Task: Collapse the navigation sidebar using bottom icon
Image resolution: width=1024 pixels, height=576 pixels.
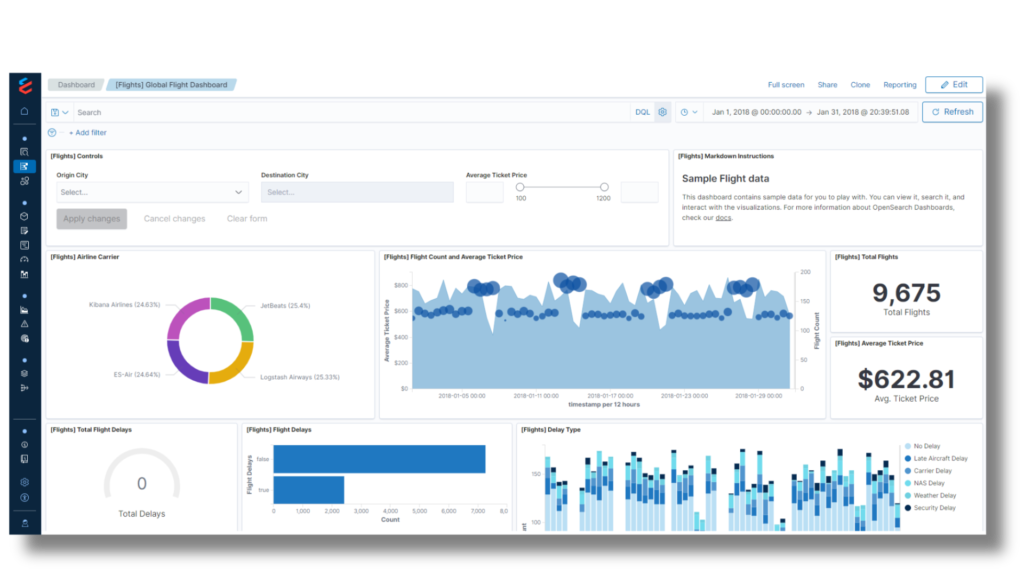Action: pyautogui.click(x=27, y=524)
